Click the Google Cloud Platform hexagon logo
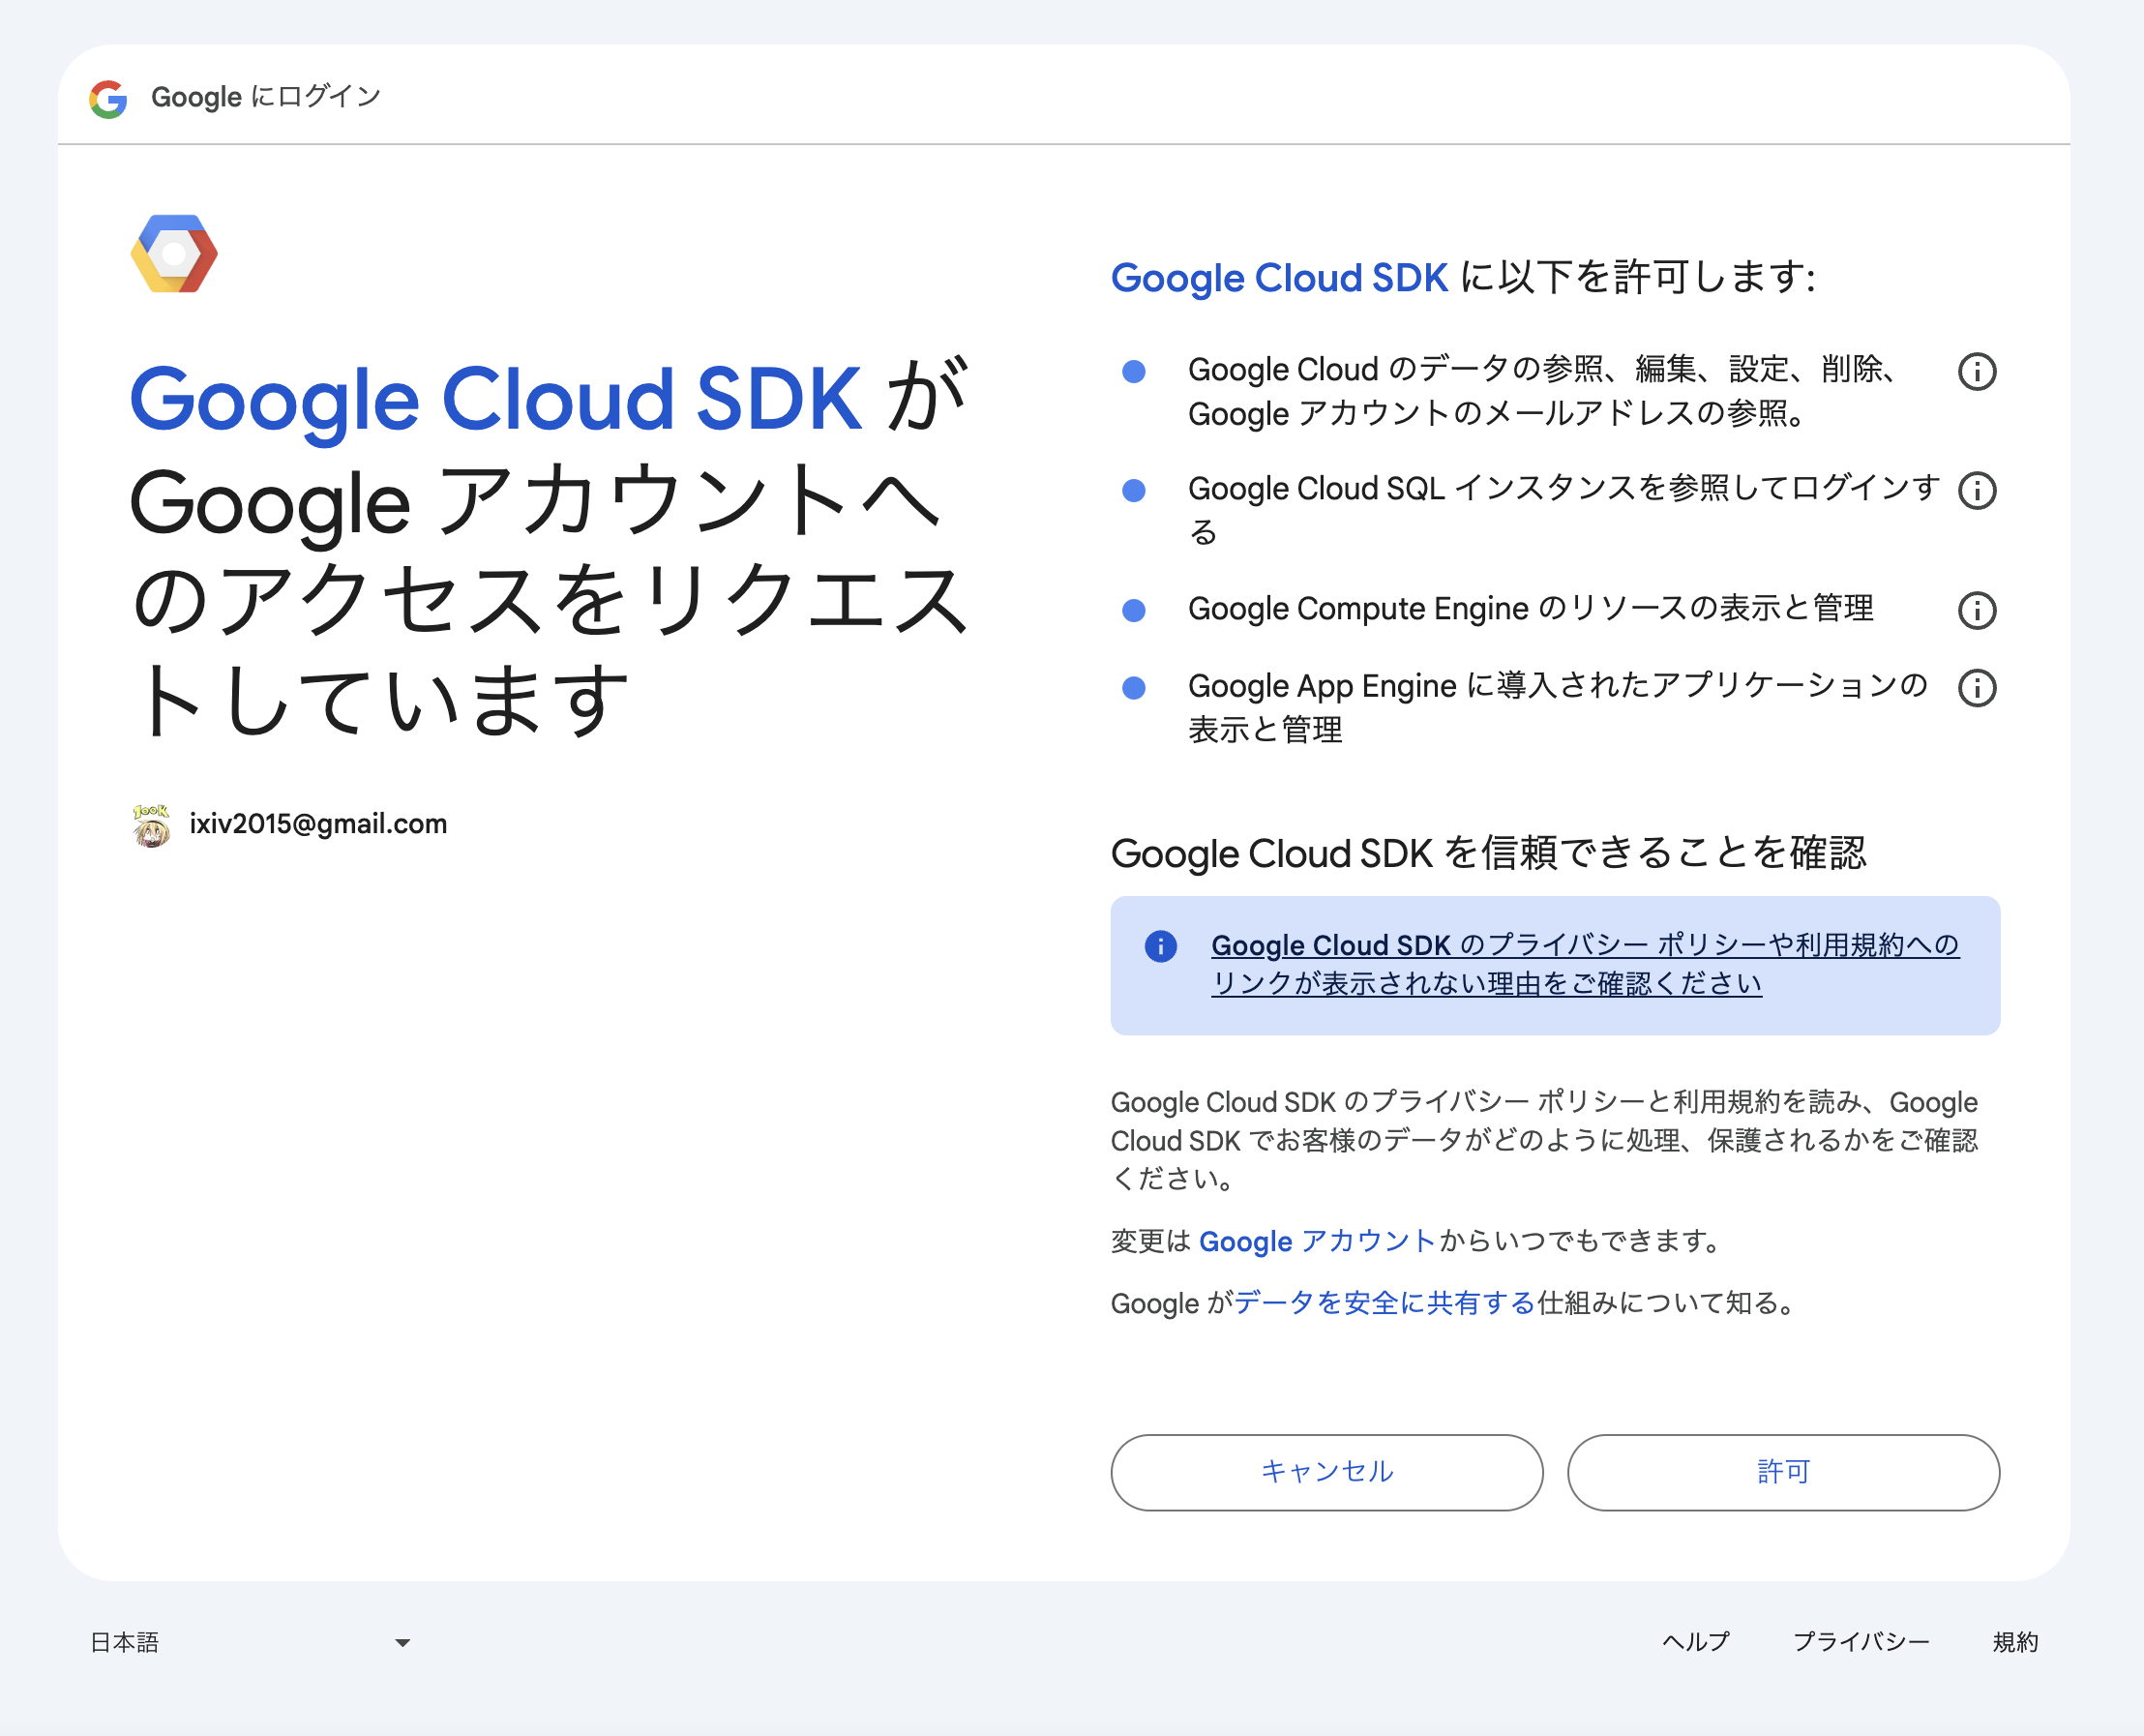 [x=172, y=253]
